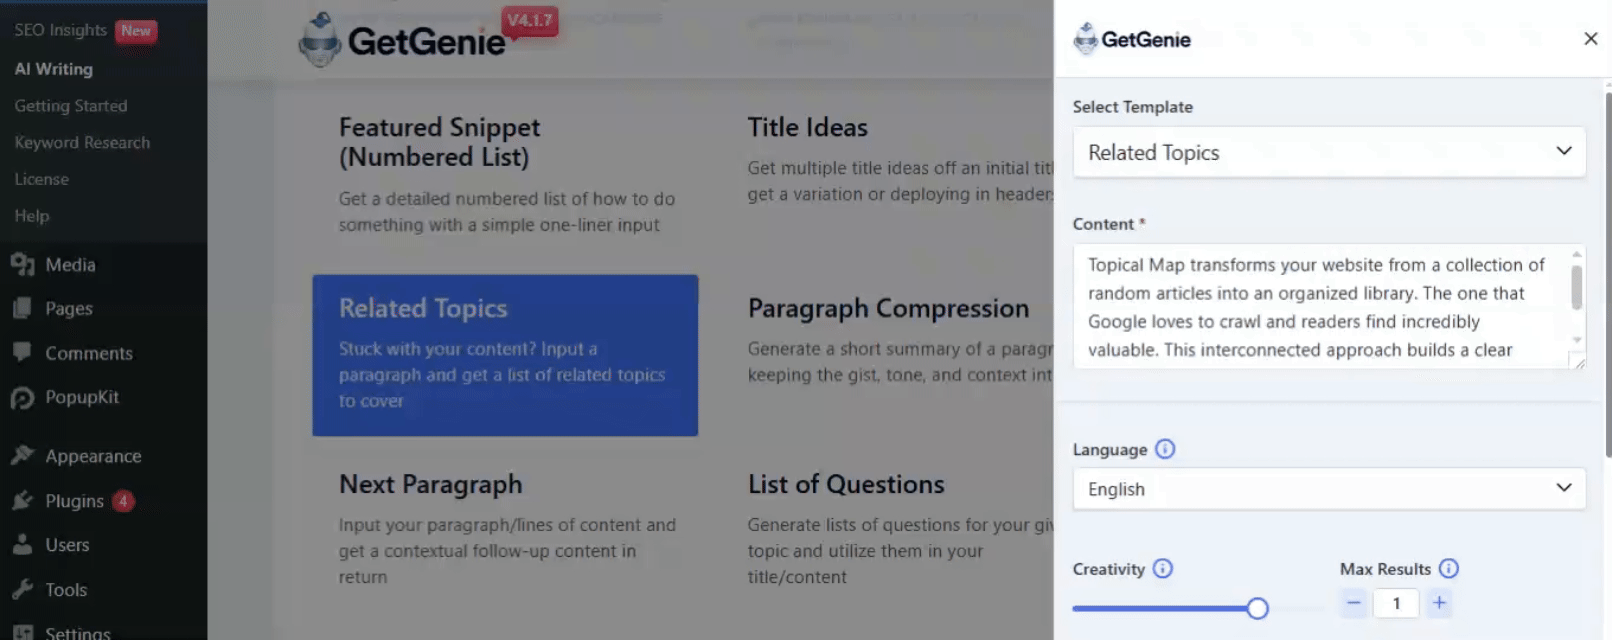
Task: Show the Language info tooltip icon
Action: [1165, 449]
